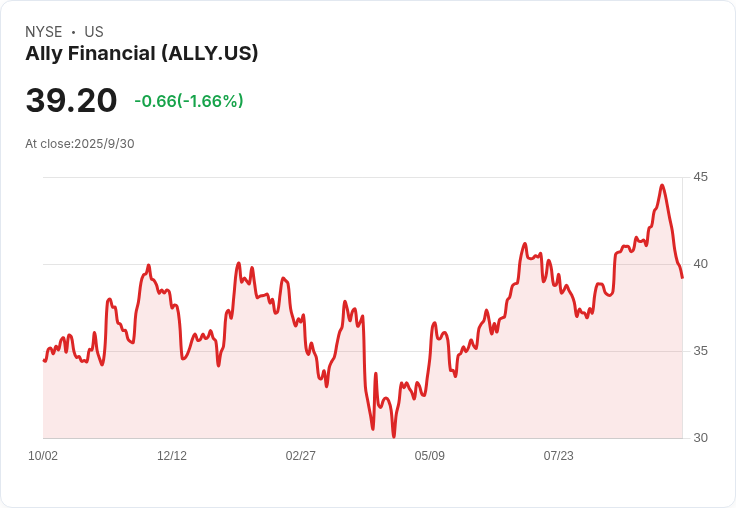736x508 pixels.
Task: Select the 05/09 date axis label
Action: coord(429,455)
